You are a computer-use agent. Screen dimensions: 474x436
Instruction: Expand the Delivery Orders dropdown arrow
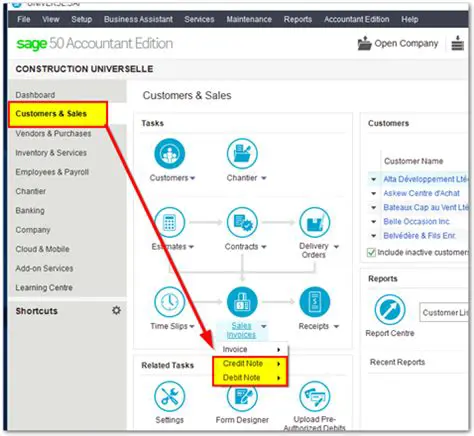point(336,247)
